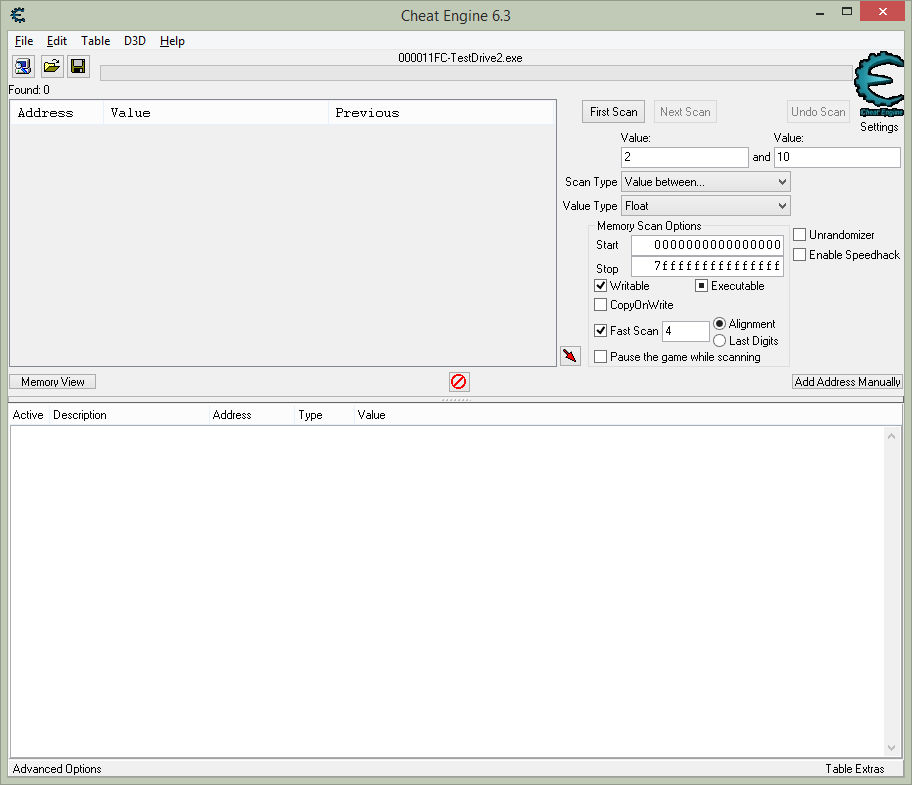The height and width of the screenshot is (785, 912).
Task: Click the open cheat table folder icon
Action: [x=52, y=66]
